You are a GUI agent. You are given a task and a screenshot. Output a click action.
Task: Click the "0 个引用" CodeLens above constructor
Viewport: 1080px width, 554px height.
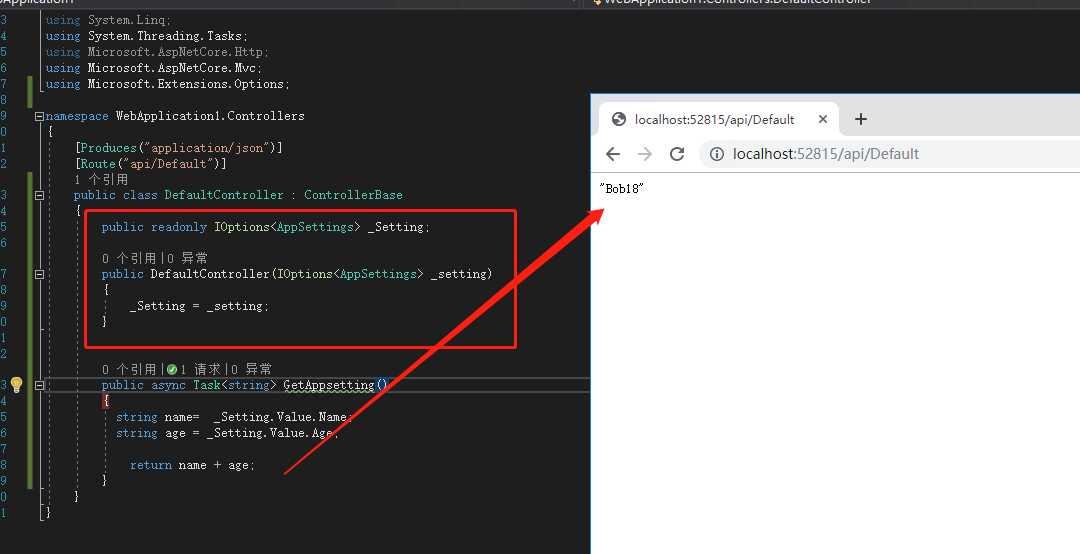(x=129, y=258)
